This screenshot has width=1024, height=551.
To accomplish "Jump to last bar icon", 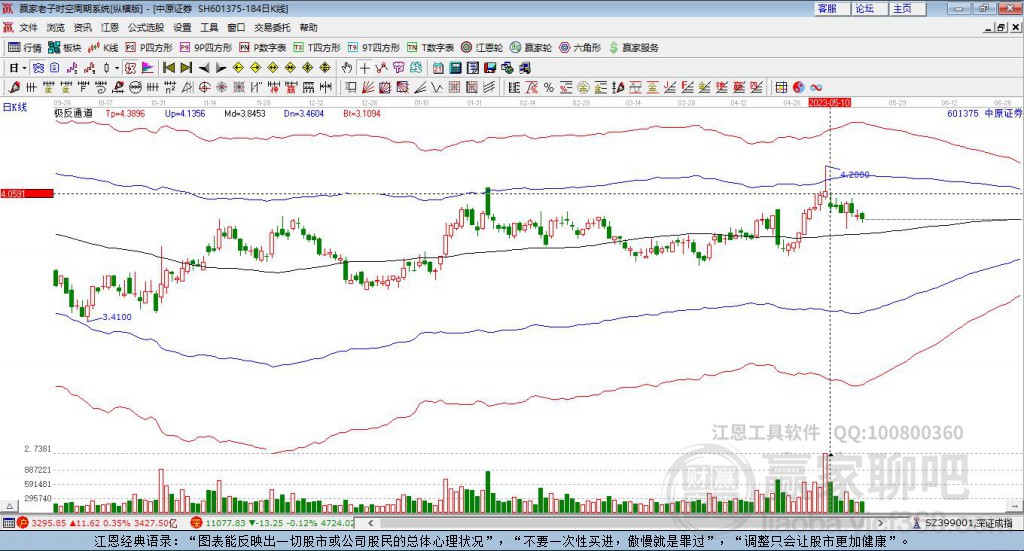I will (186, 68).
